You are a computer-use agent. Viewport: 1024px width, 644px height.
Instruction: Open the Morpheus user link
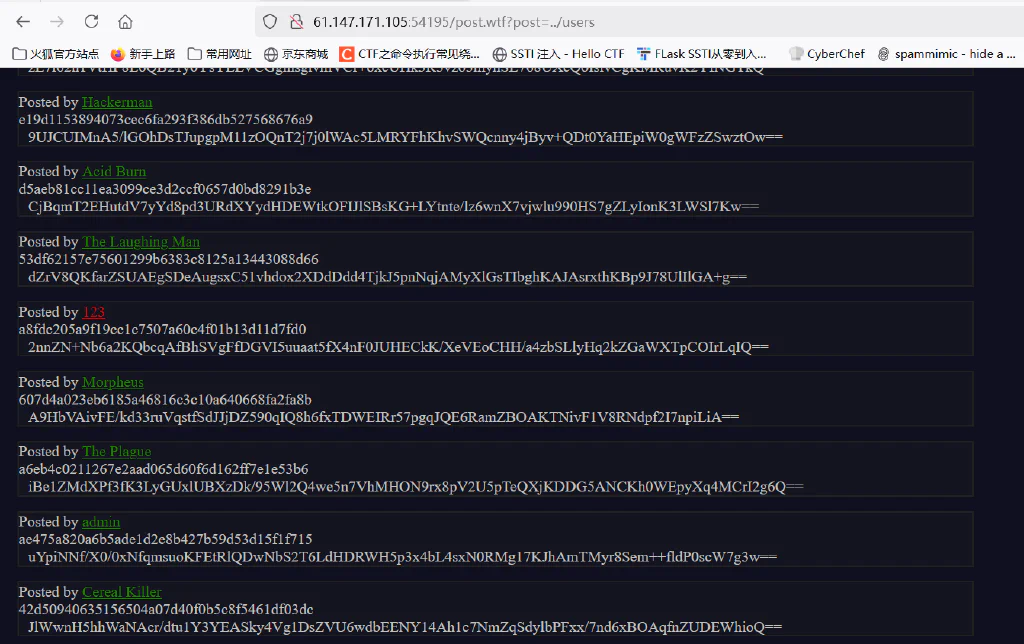click(x=113, y=382)
